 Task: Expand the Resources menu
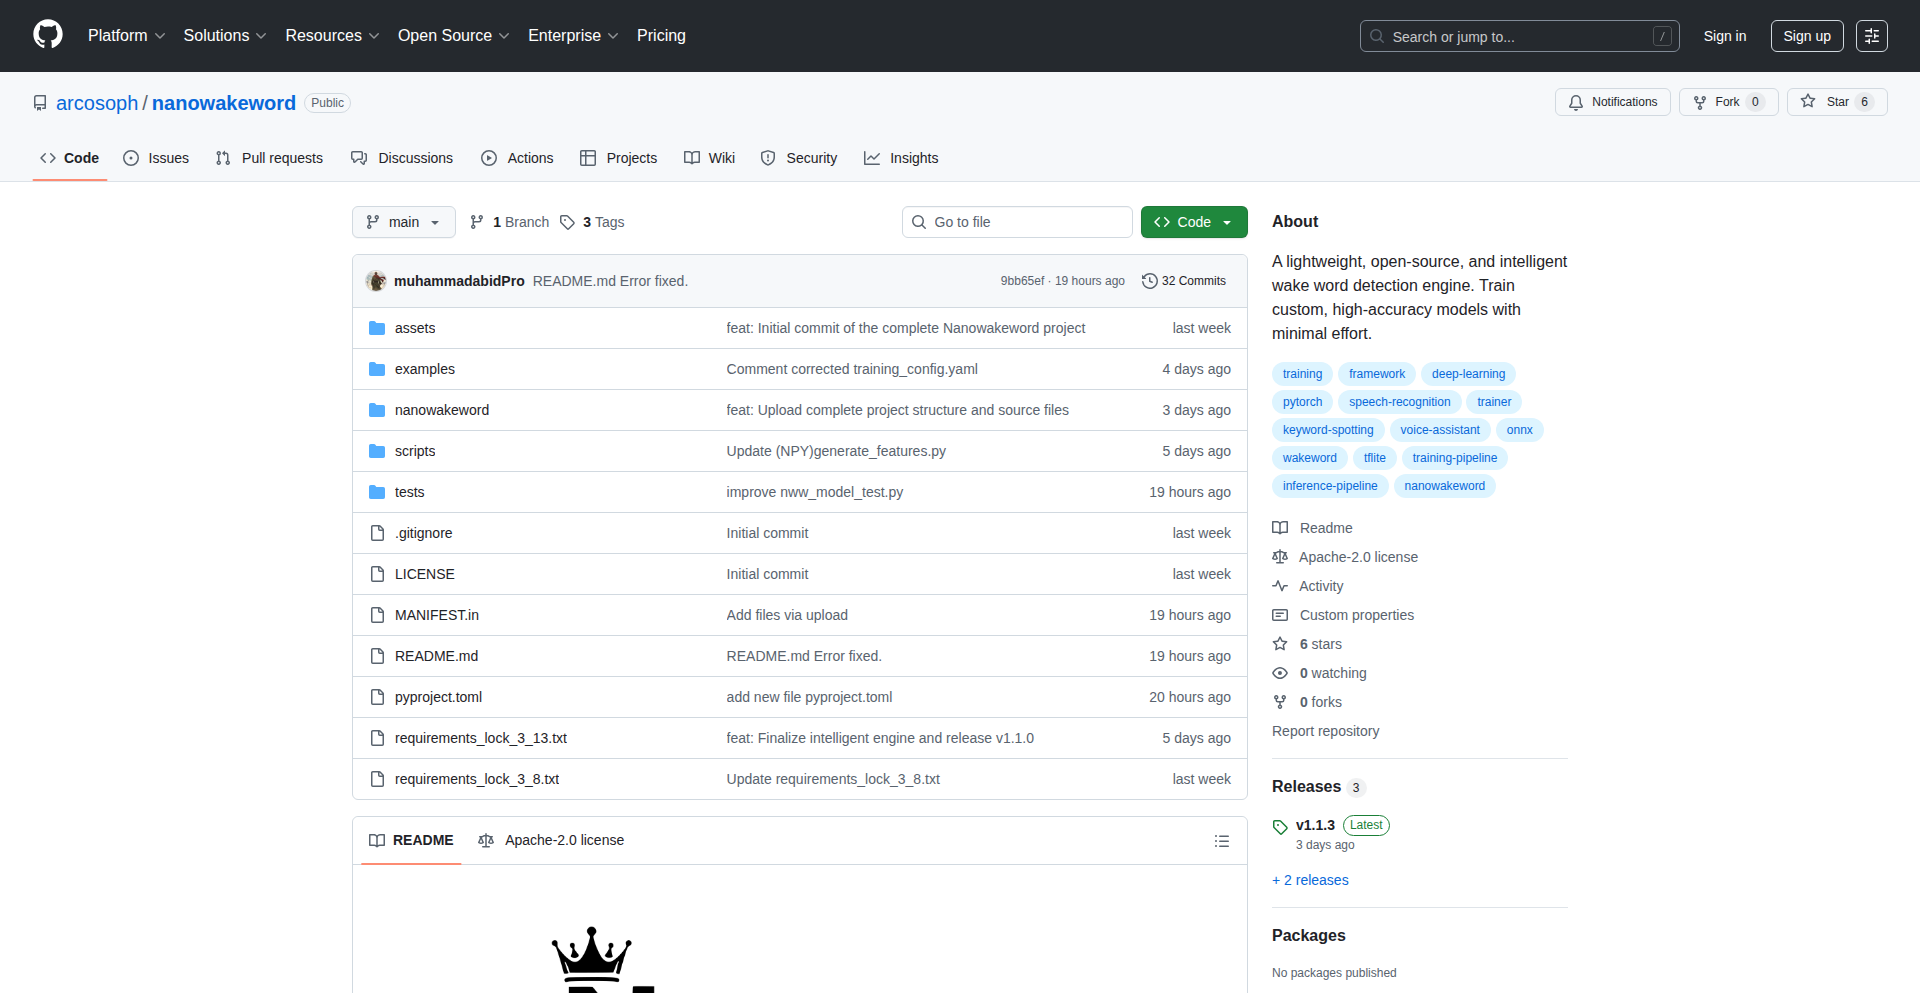point(332,35)
